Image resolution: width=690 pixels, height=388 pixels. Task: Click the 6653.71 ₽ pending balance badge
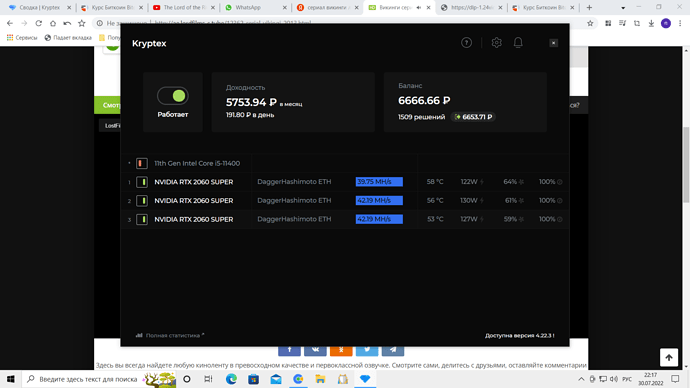tap(473, 117)
